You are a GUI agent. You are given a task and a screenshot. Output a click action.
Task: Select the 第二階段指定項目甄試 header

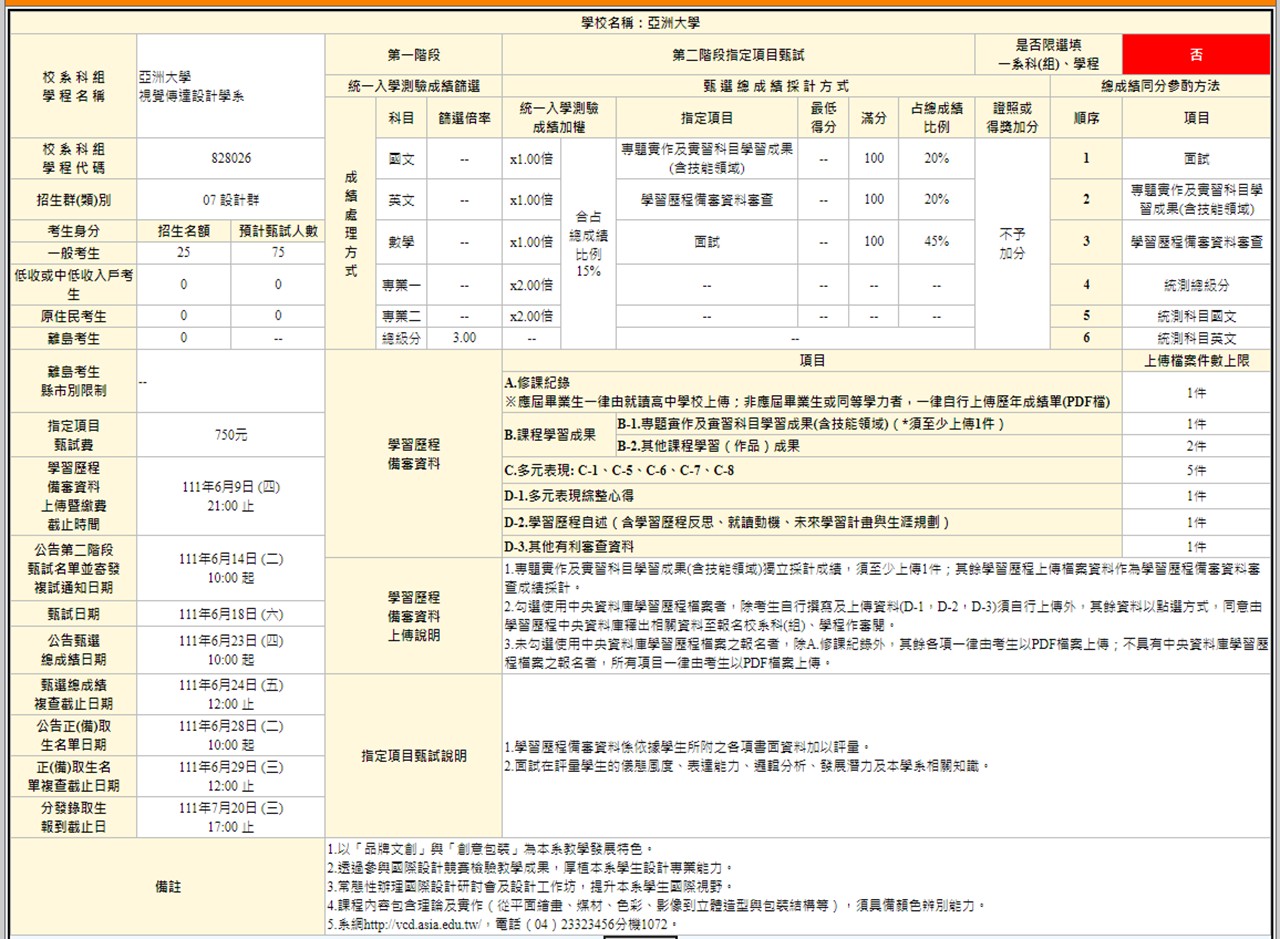click(x=738, y=55)
